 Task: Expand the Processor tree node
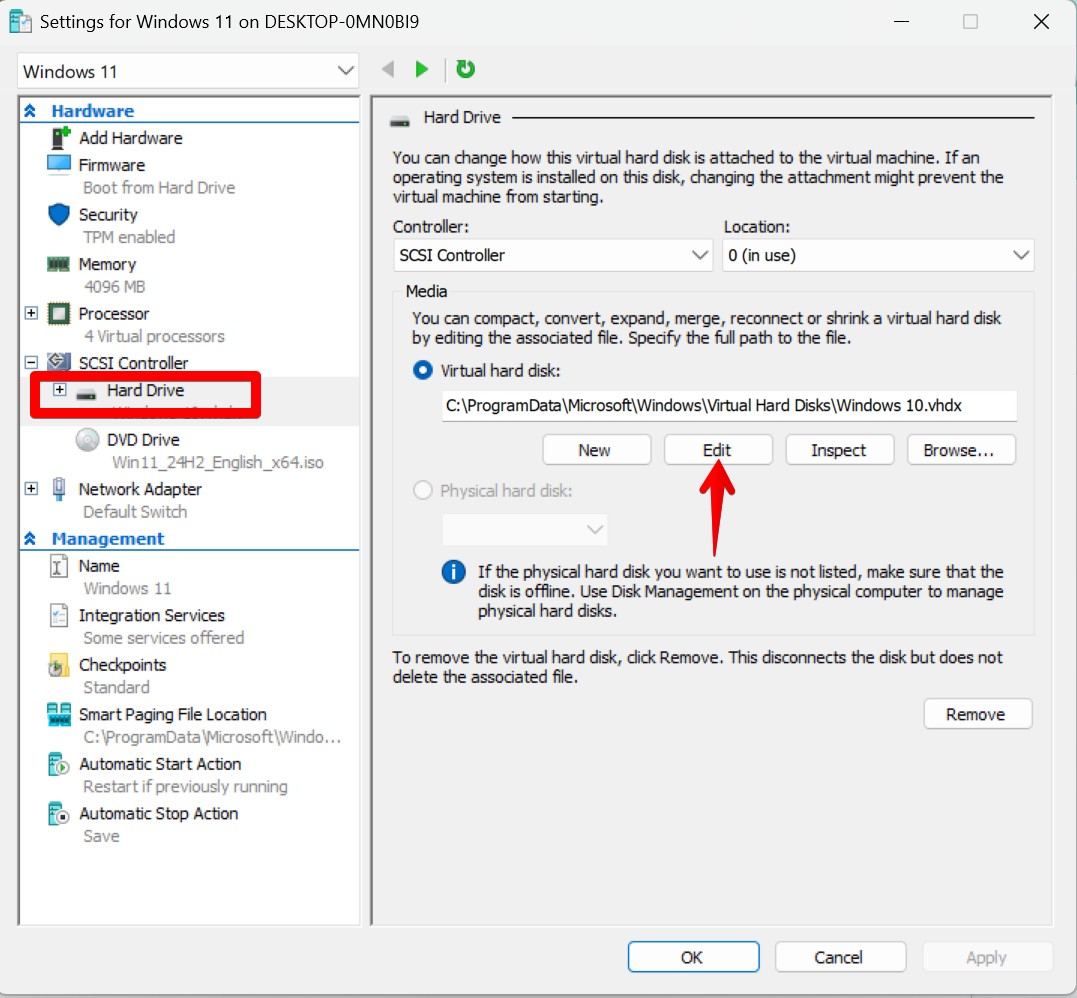click(31, 313)
